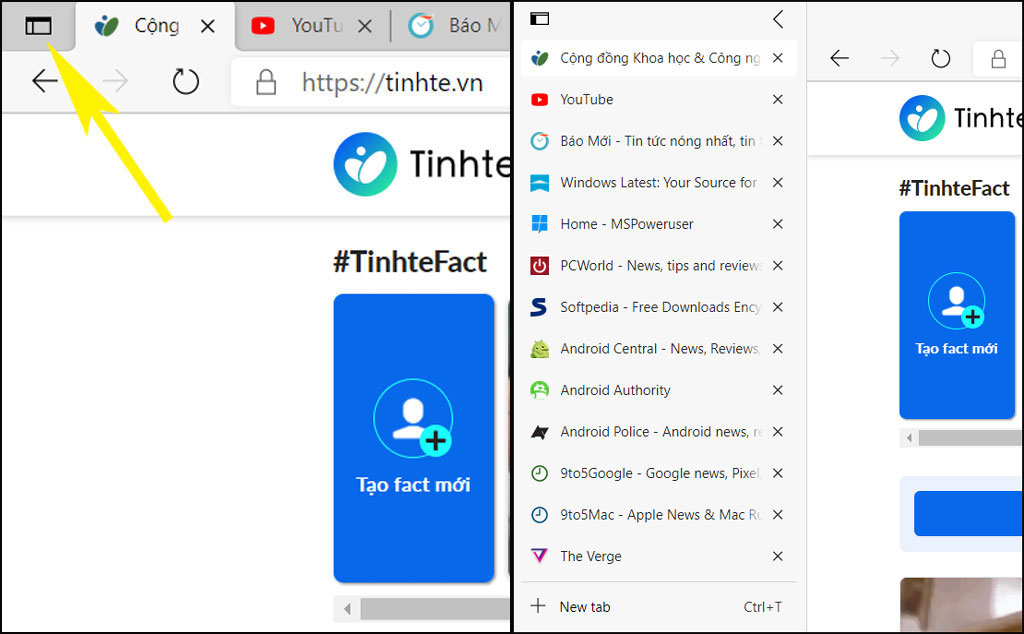
Task: Select 9to5Google vertical tab
Action: click(659, 473)
